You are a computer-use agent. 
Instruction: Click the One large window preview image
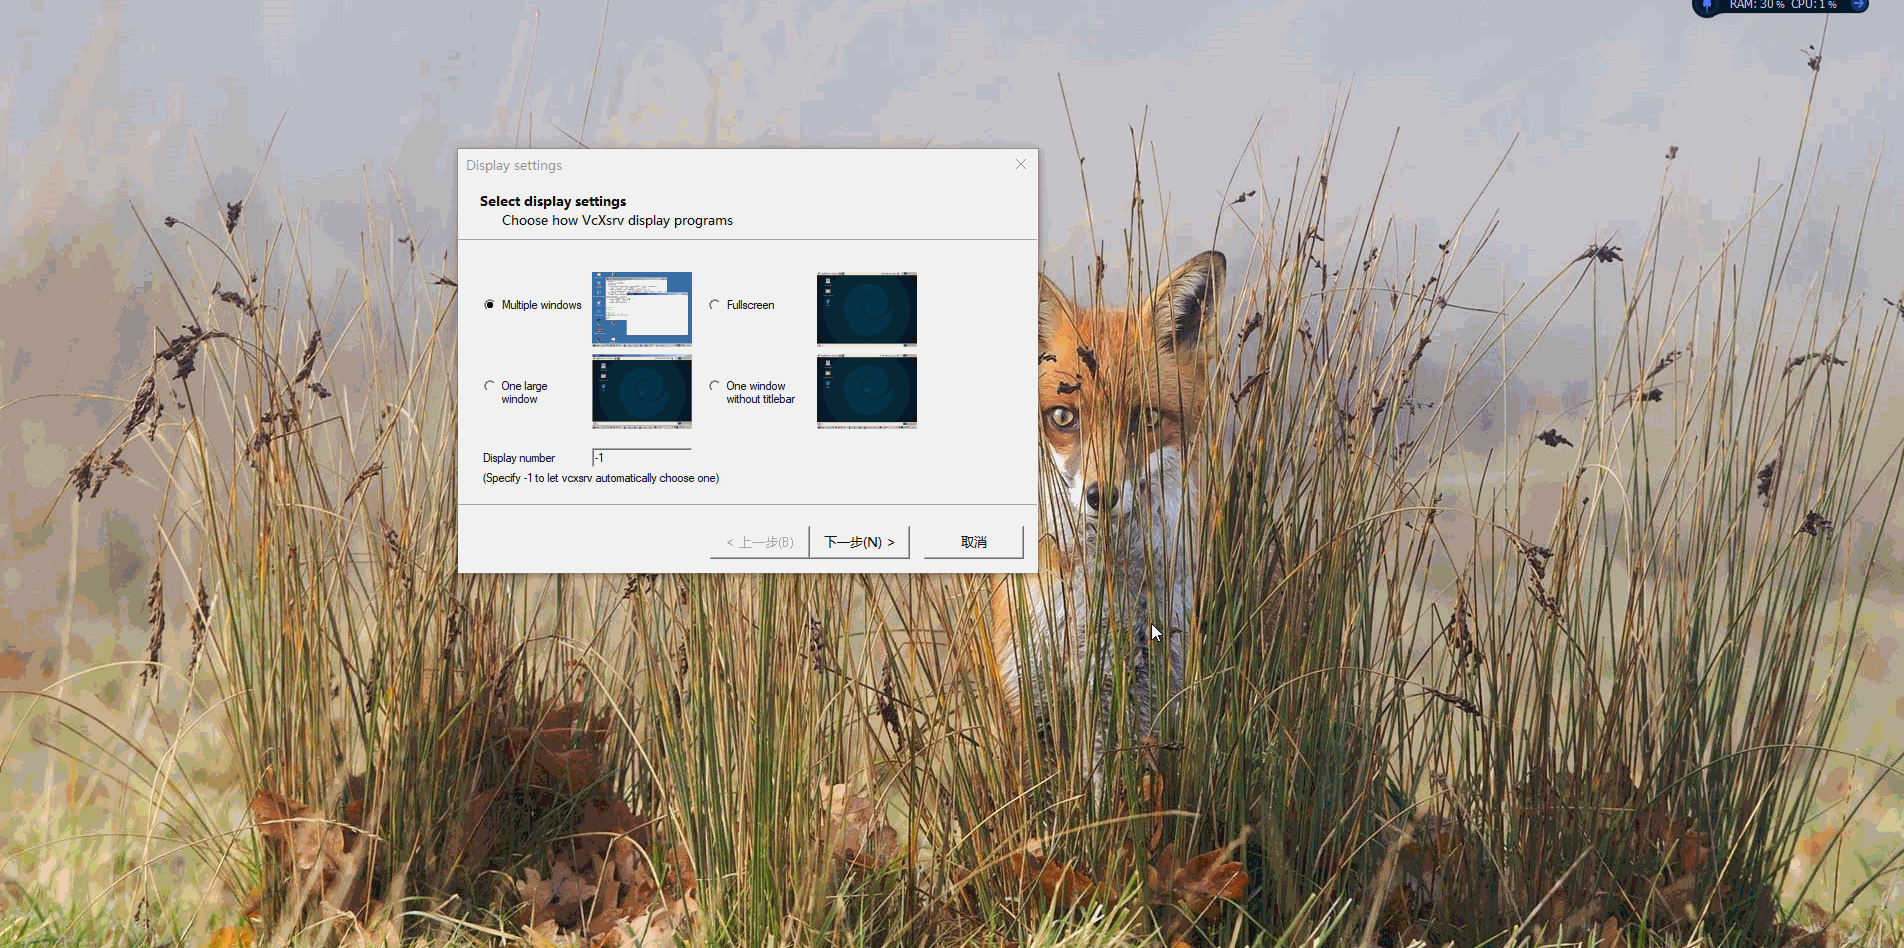(642, 391)
